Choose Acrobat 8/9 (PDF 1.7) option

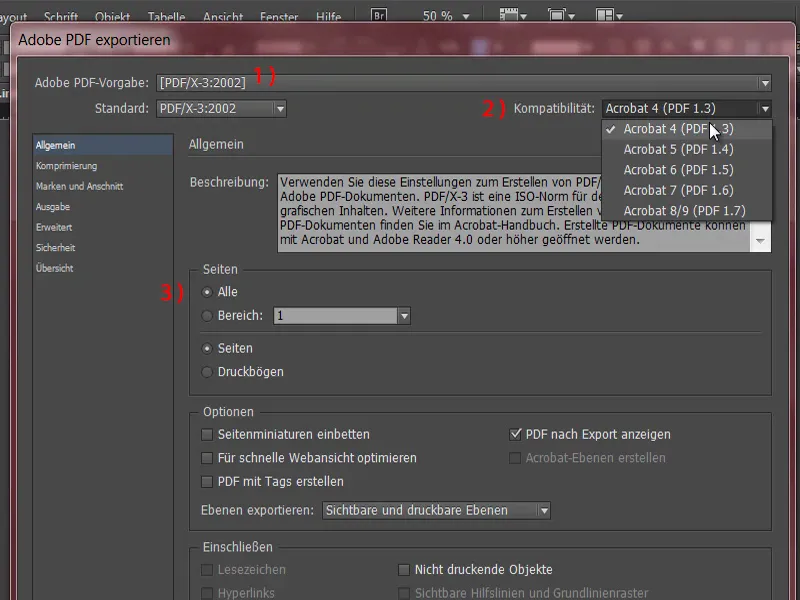click(x=687, y=211)
